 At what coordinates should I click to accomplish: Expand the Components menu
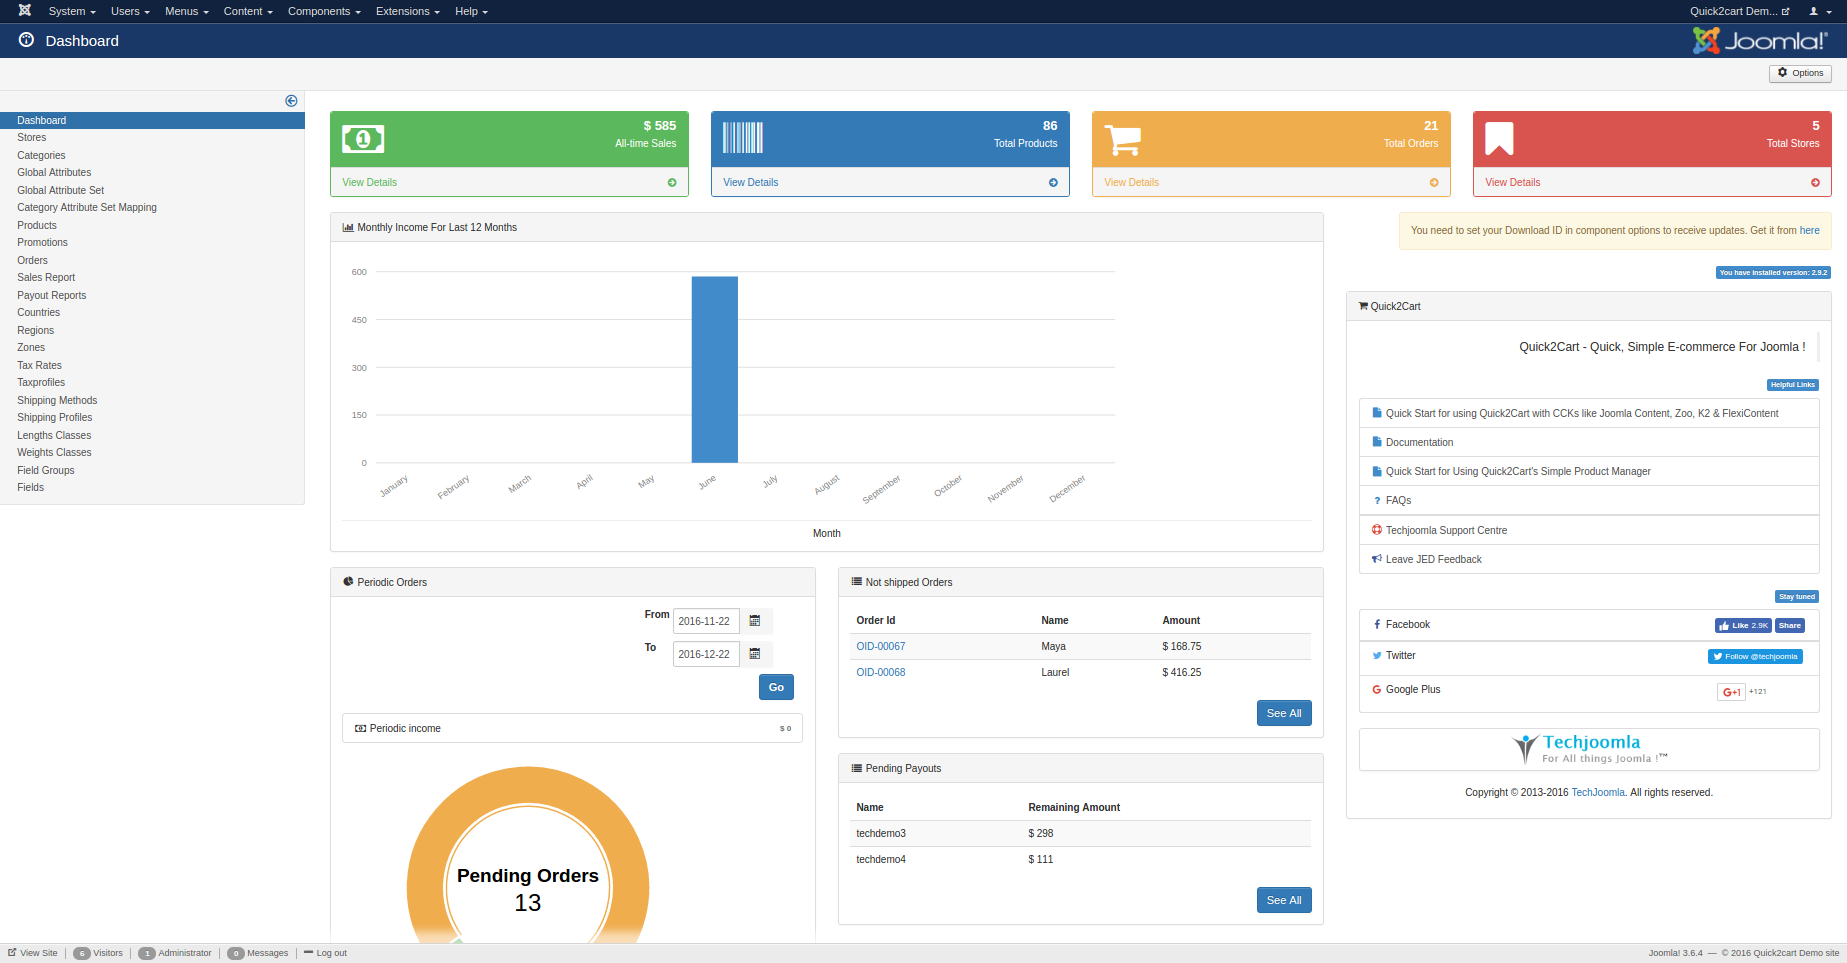click(x=323, y=12)
